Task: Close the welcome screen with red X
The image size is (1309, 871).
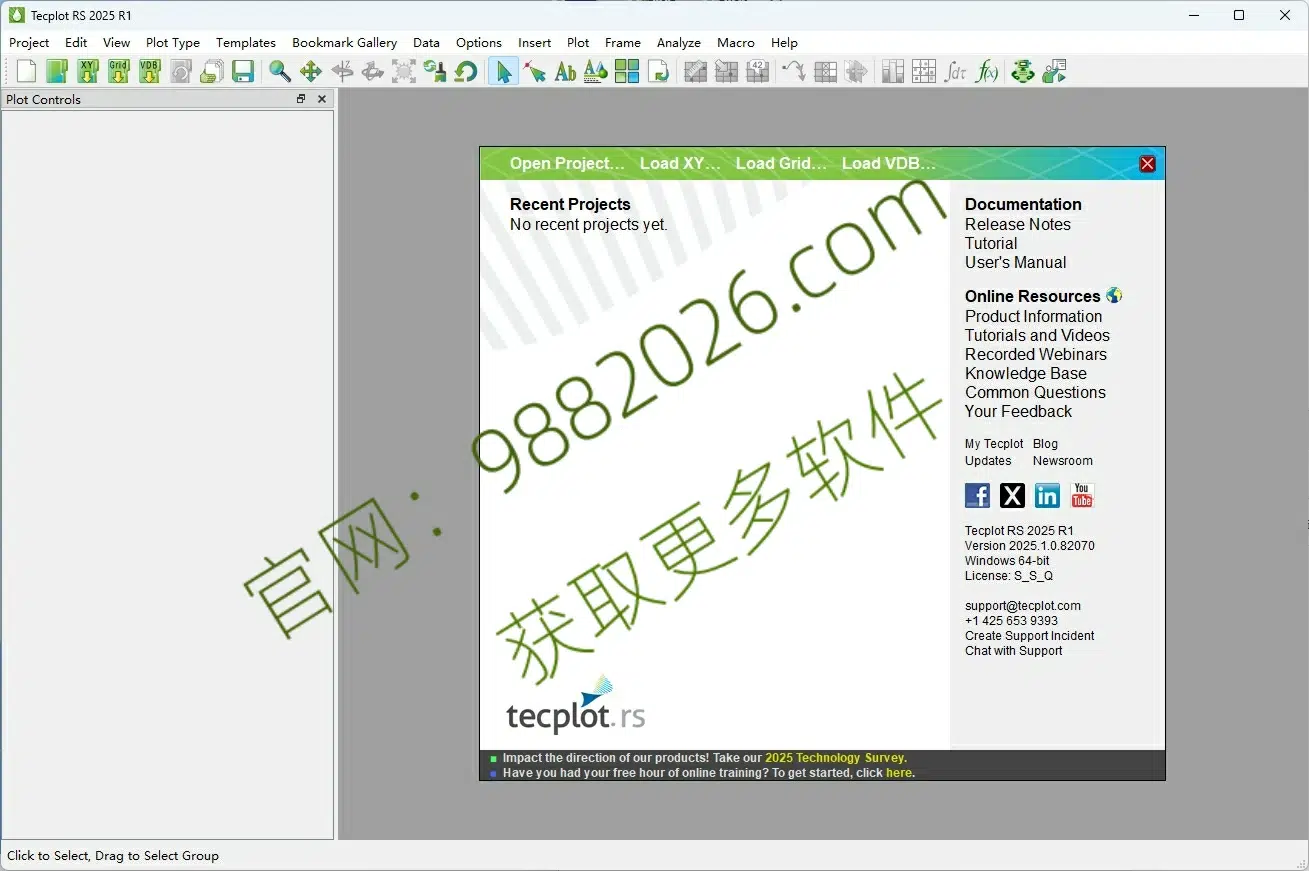Action: pyautogui.click(x=1147, y=164)
